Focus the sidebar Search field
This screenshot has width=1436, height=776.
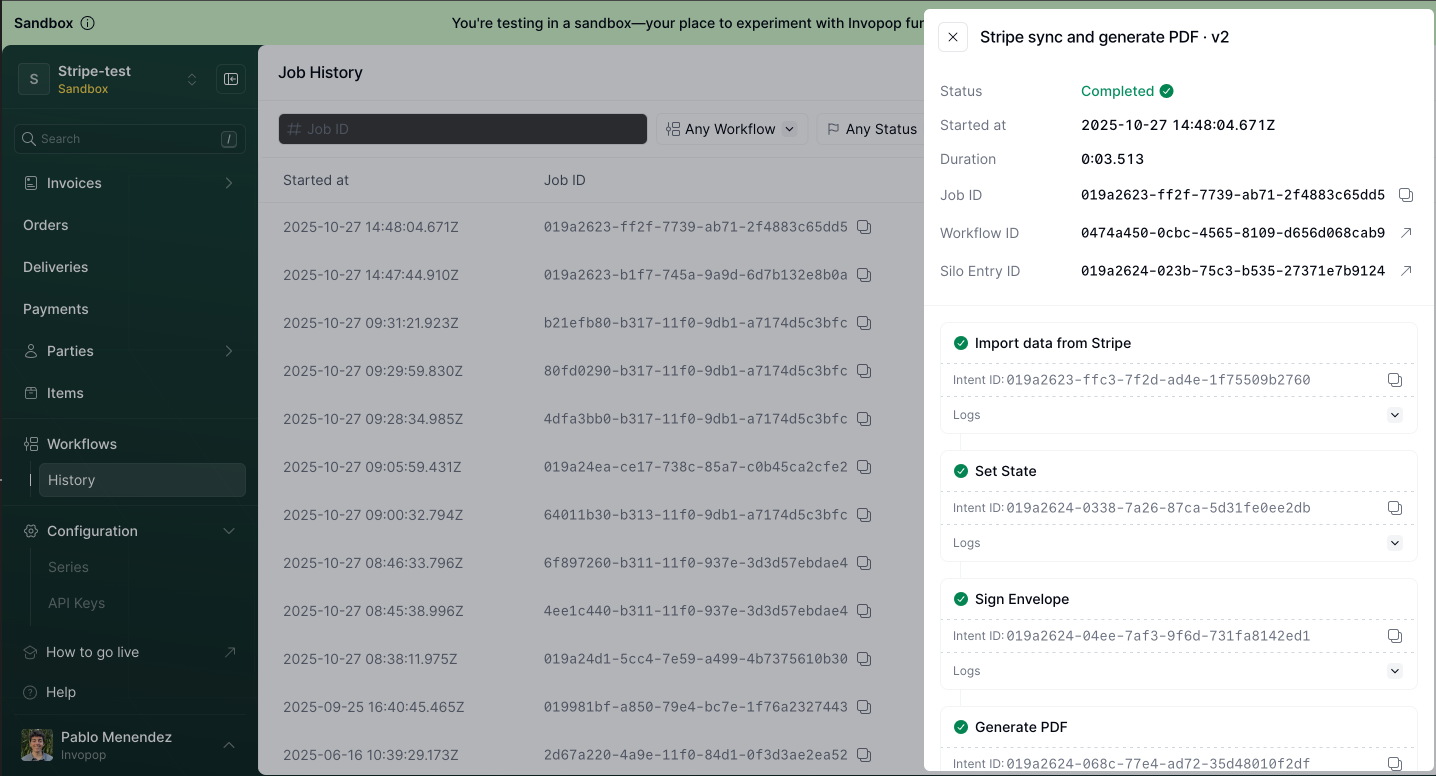[x=130, y=139]
